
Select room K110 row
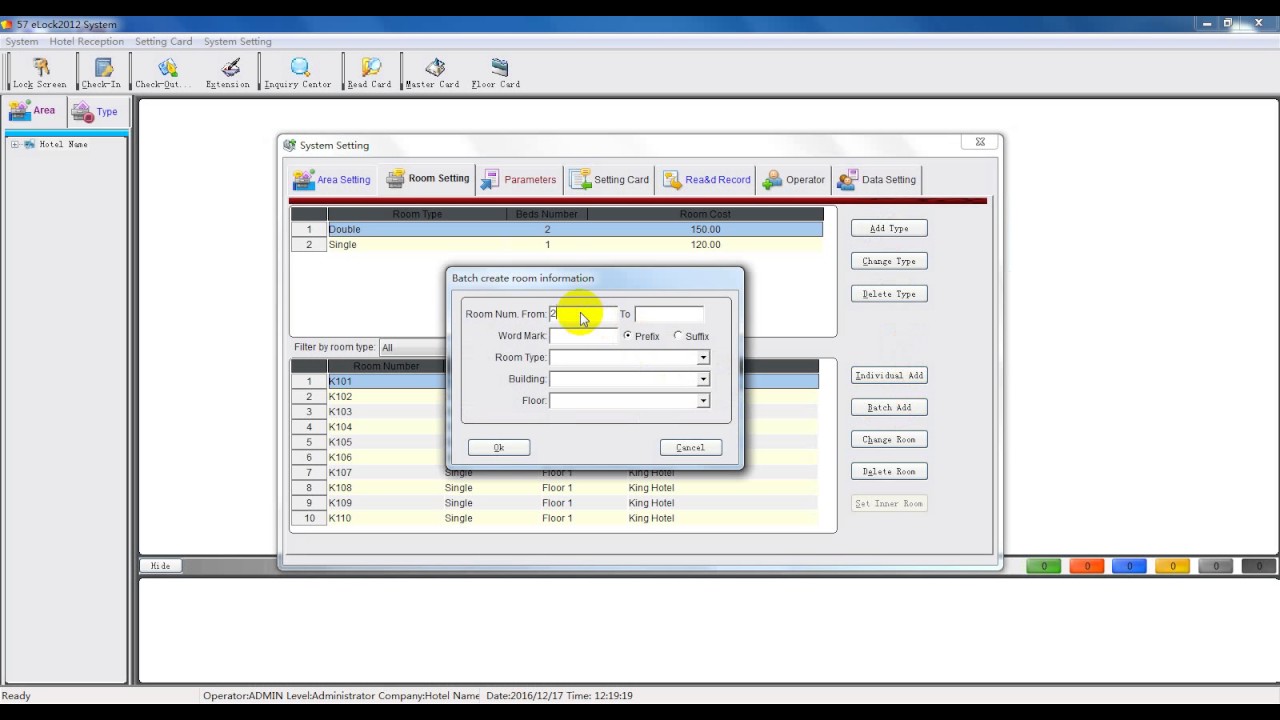(x=555, y=518)
